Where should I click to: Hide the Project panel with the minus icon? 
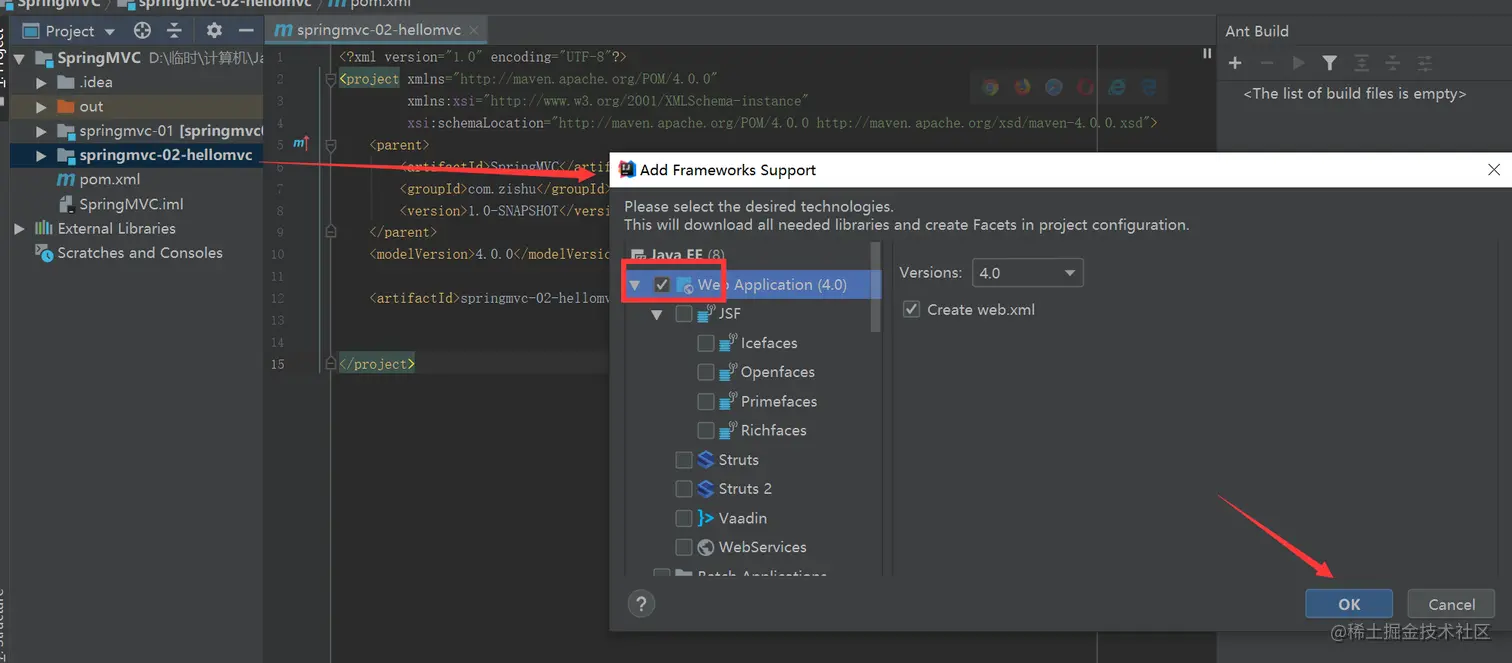coord(246,31)
